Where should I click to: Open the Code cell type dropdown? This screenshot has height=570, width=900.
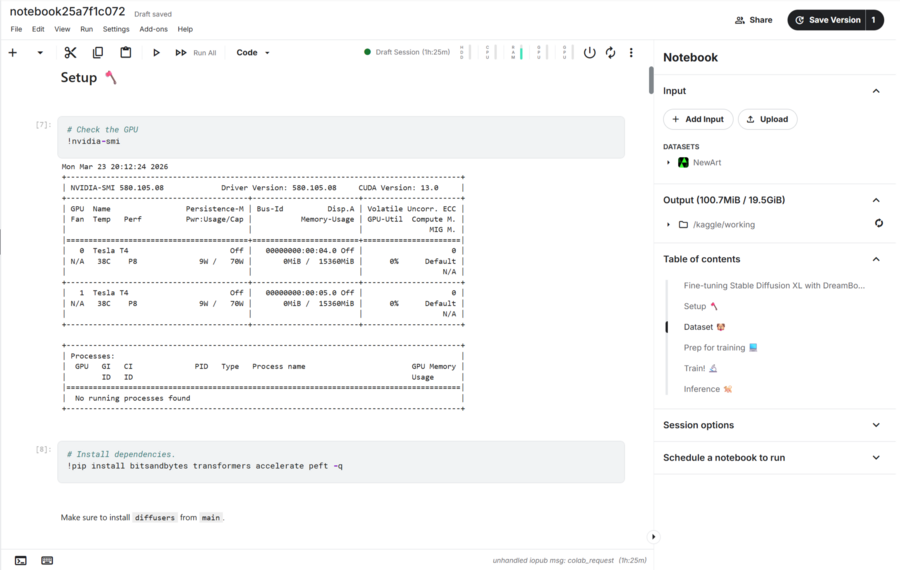click(253, 52)
